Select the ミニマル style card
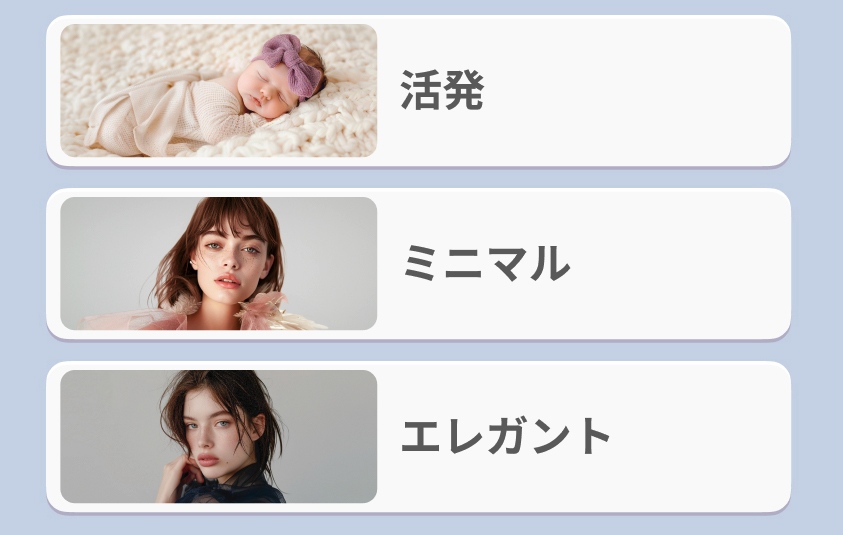The height and width of the screenshot is (535, 843). 418,264
